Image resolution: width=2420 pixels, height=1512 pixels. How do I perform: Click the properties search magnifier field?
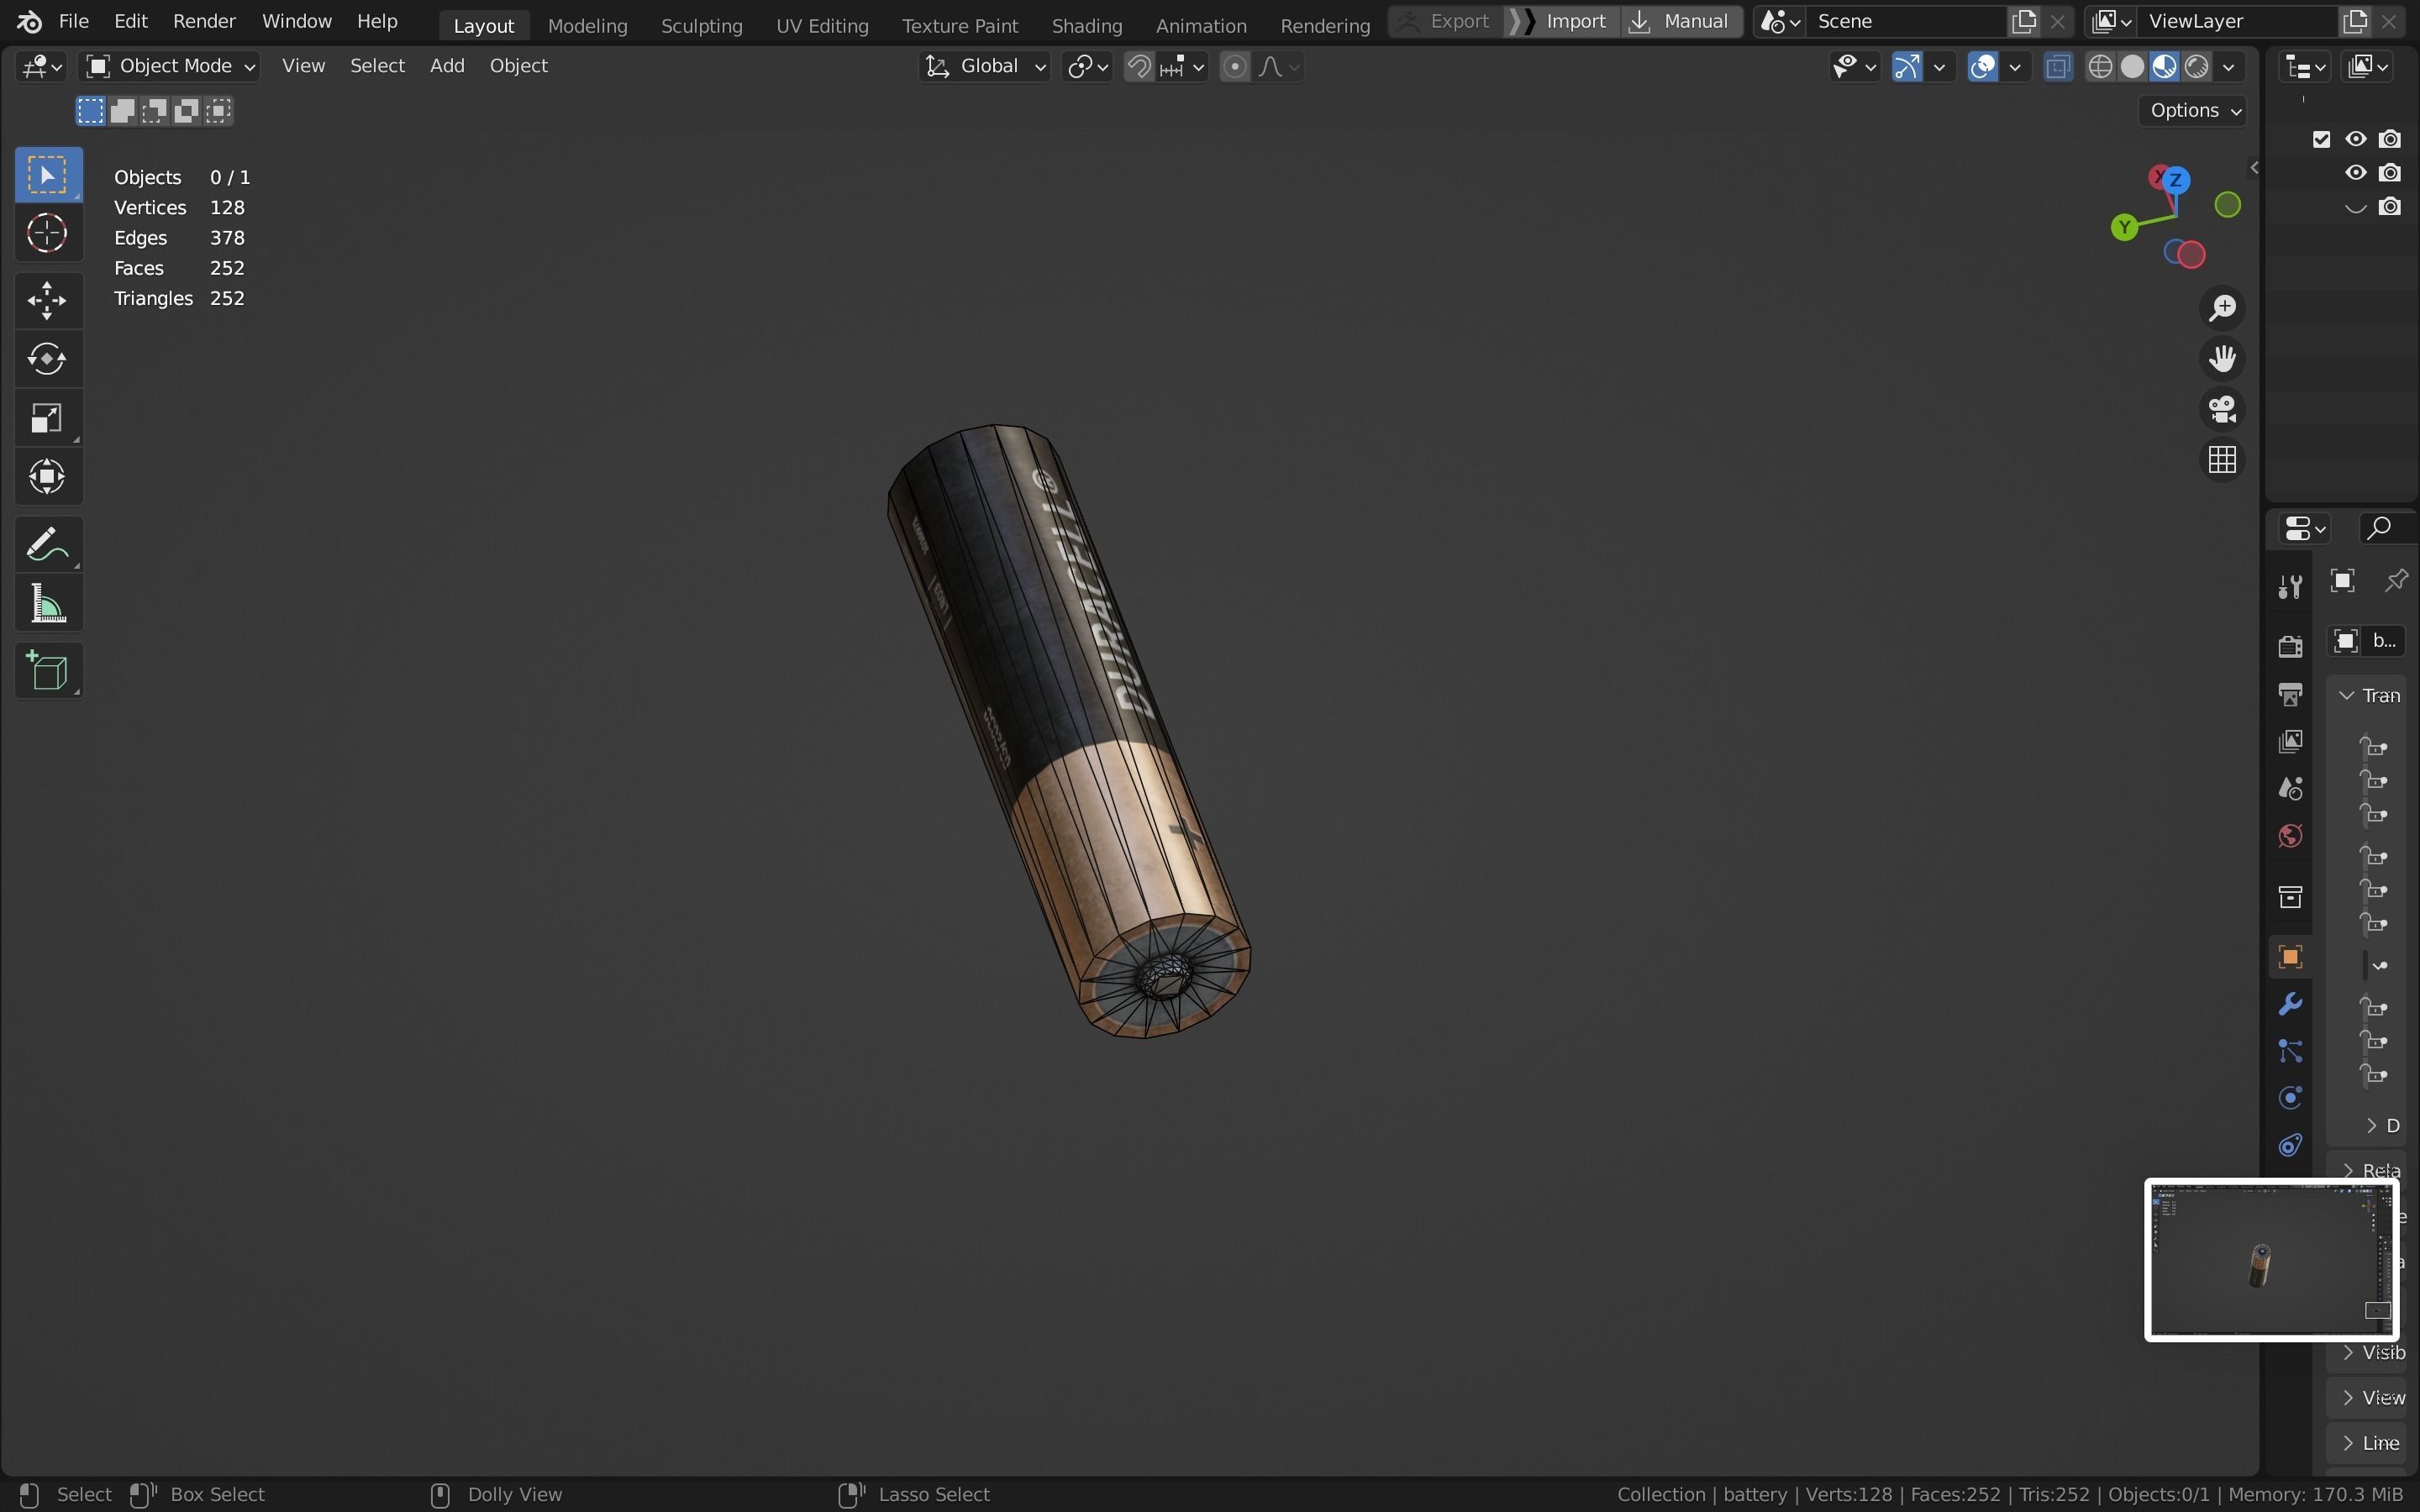[x=2388, y=528]
